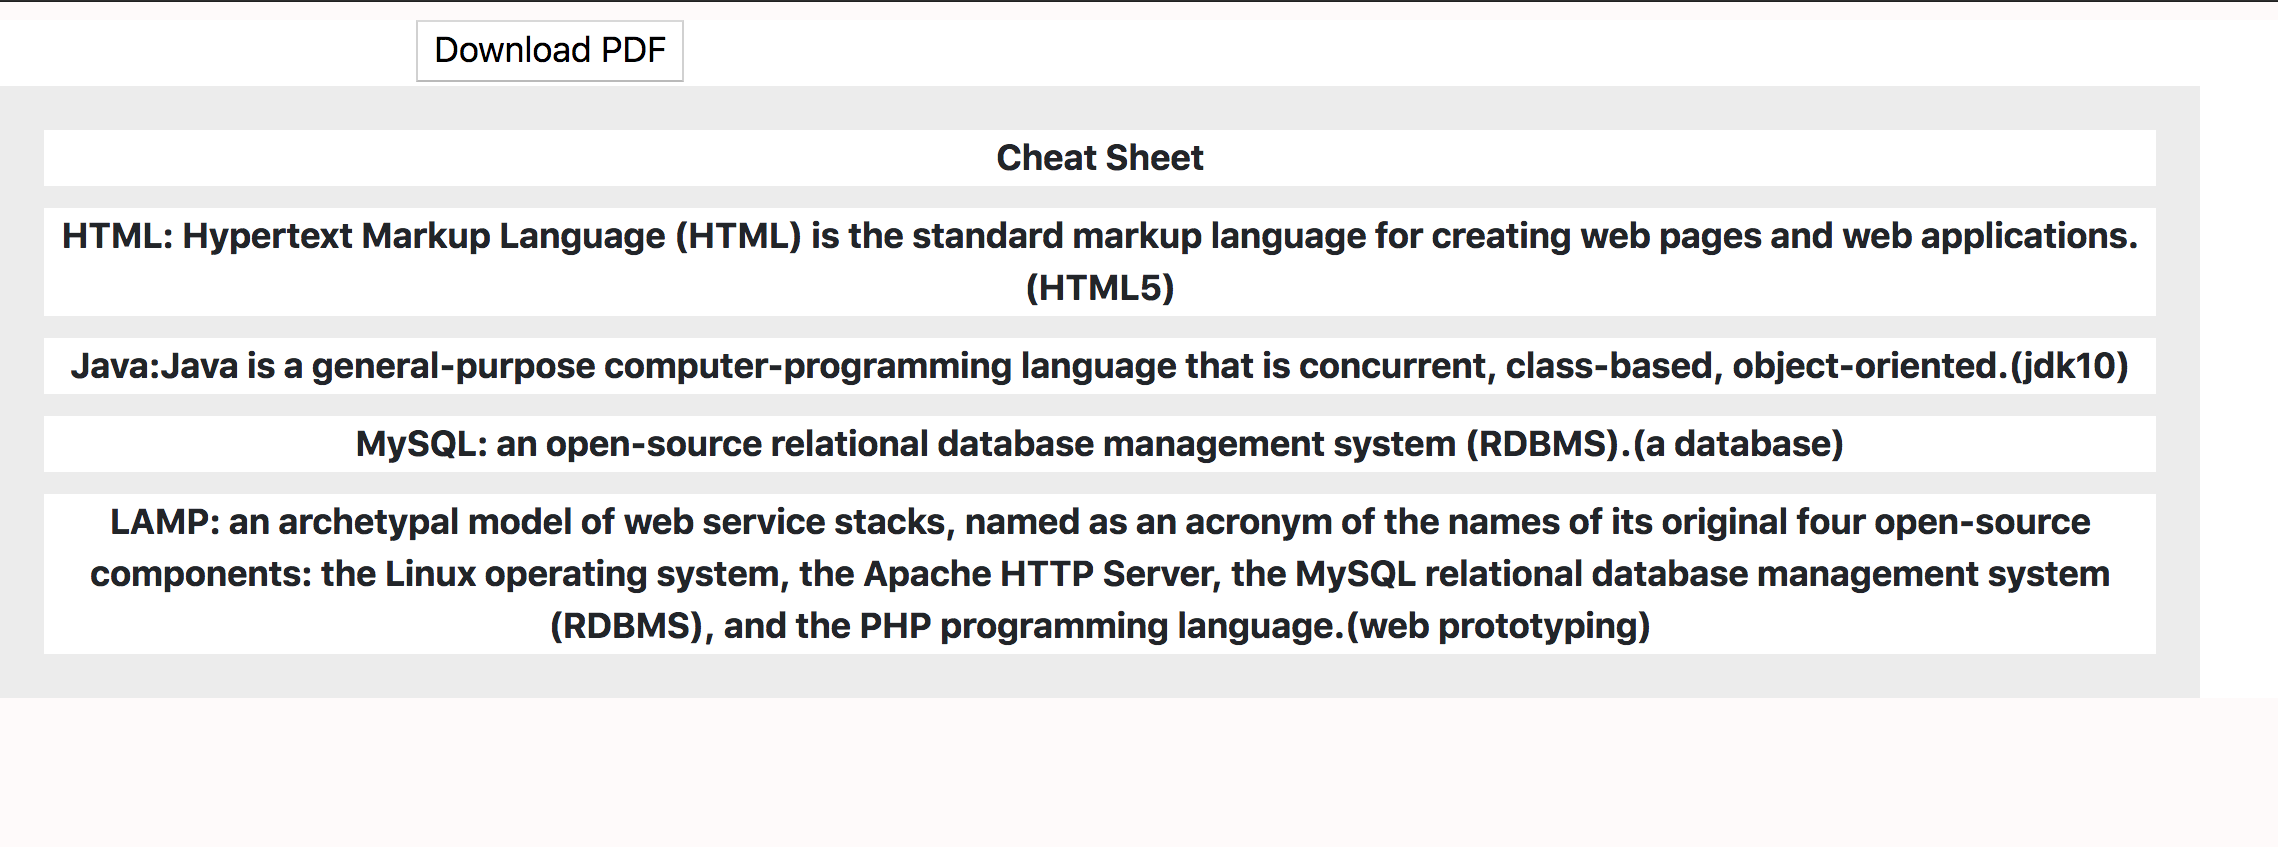2278x847 pixels.
Task: Click the HTML Hypertext Markup Language description
Action: 1100,262
